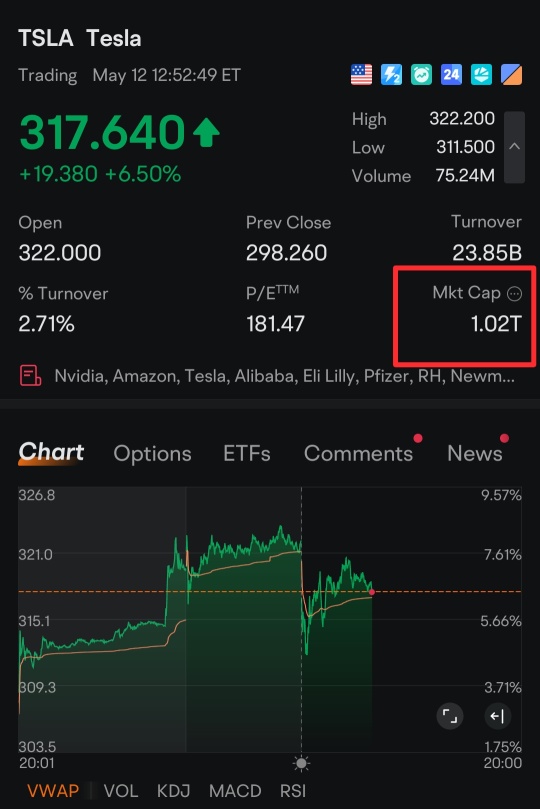The width and height of the screenshot is (540, 809).
Task: Toggle the VWAP indicator
Action: [53, 790]
